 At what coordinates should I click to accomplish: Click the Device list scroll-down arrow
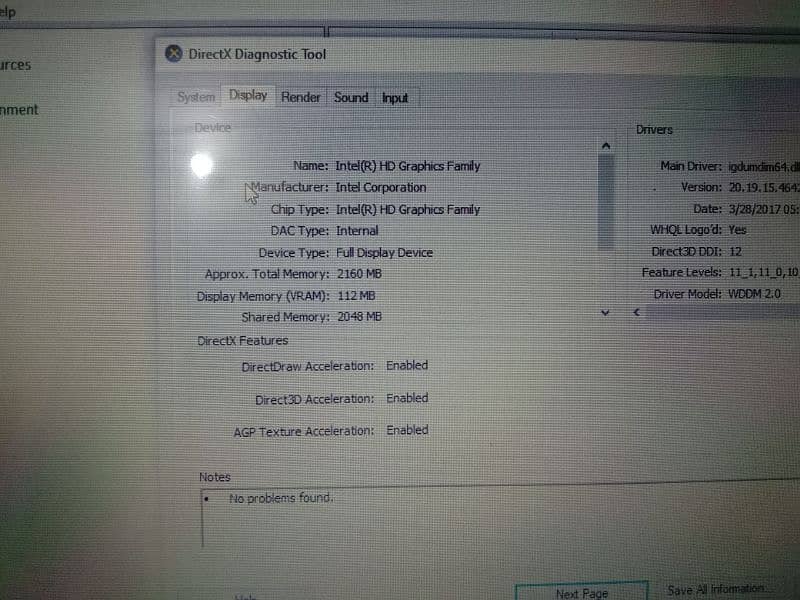[x=605, y=313]
